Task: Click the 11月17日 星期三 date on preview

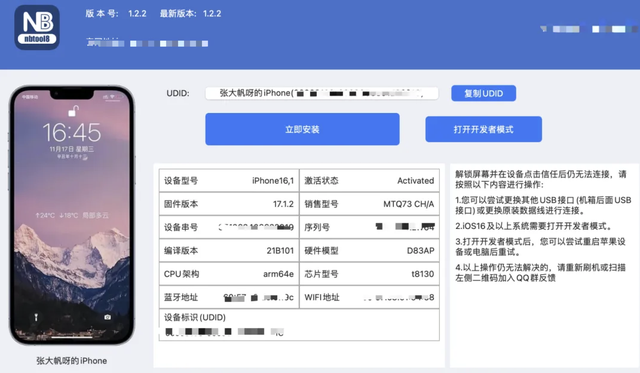Action: [x=71, y=149]
